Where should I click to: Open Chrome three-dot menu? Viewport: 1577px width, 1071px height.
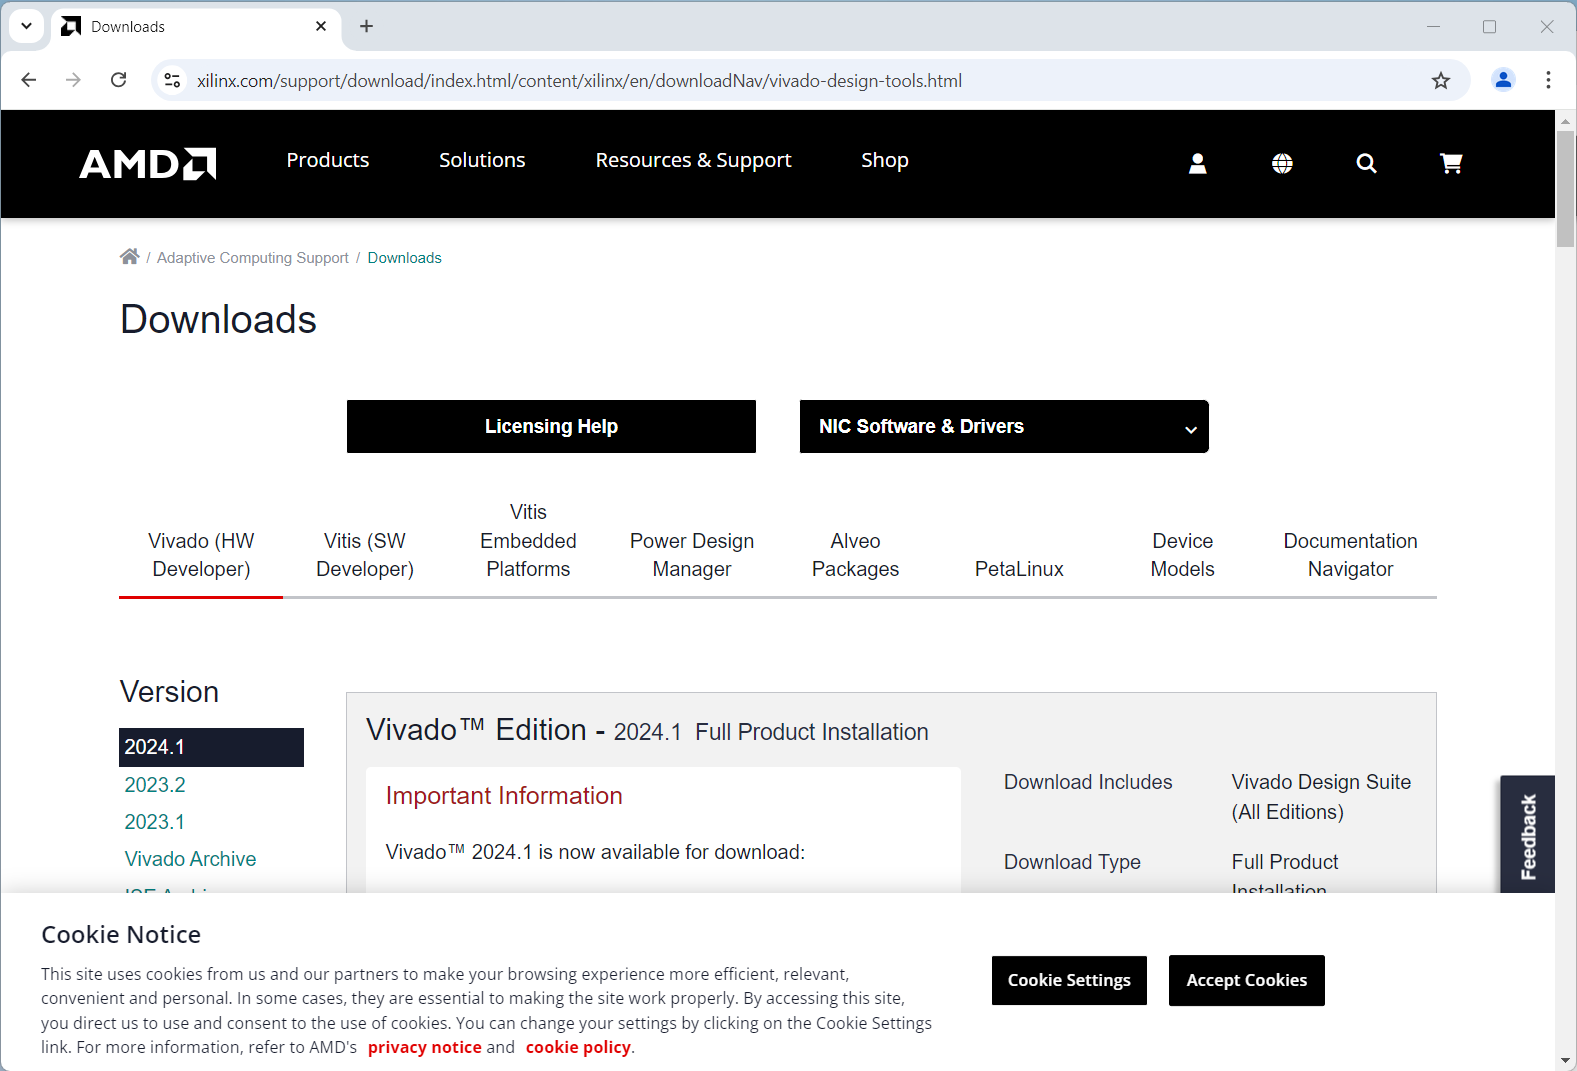coord(1548,80)
